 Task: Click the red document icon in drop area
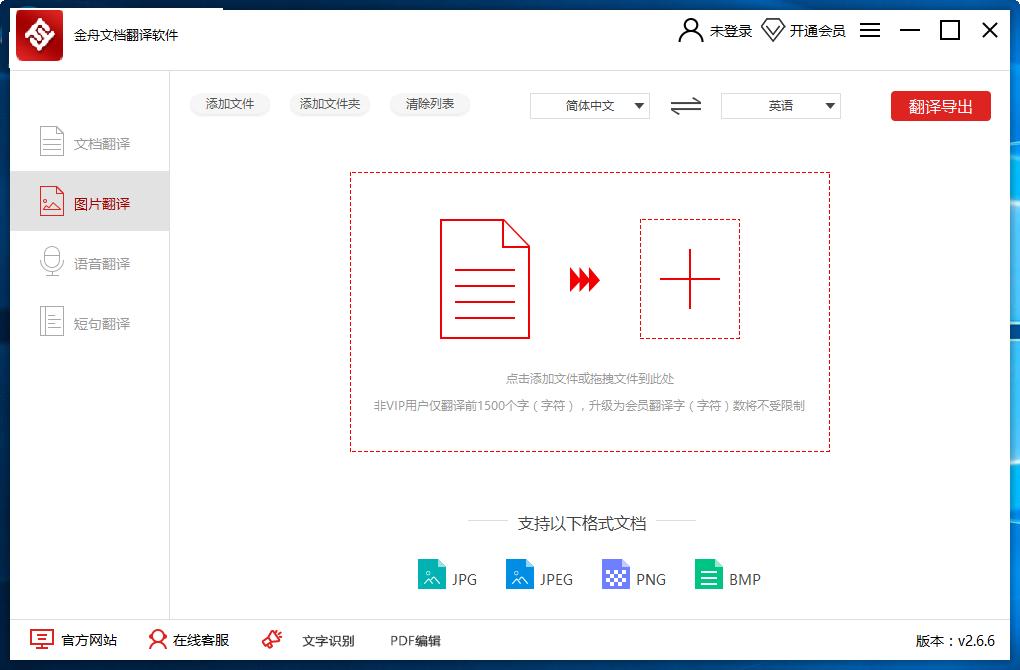tap(485, 279)
